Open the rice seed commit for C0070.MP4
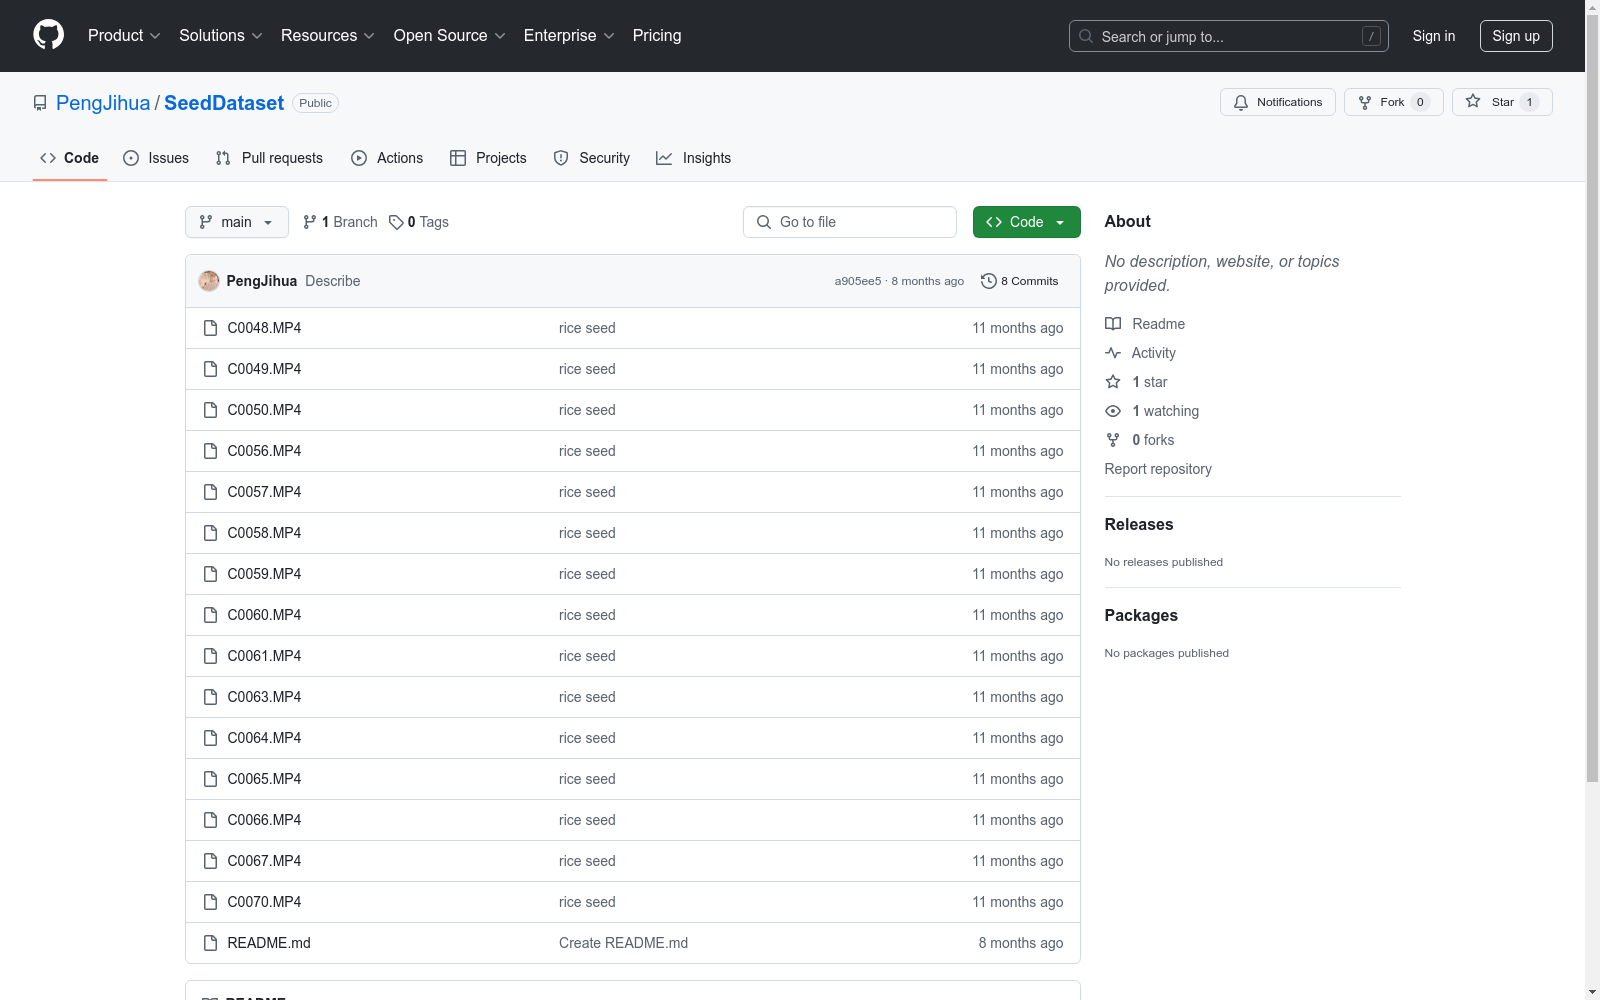 [587, 902]
